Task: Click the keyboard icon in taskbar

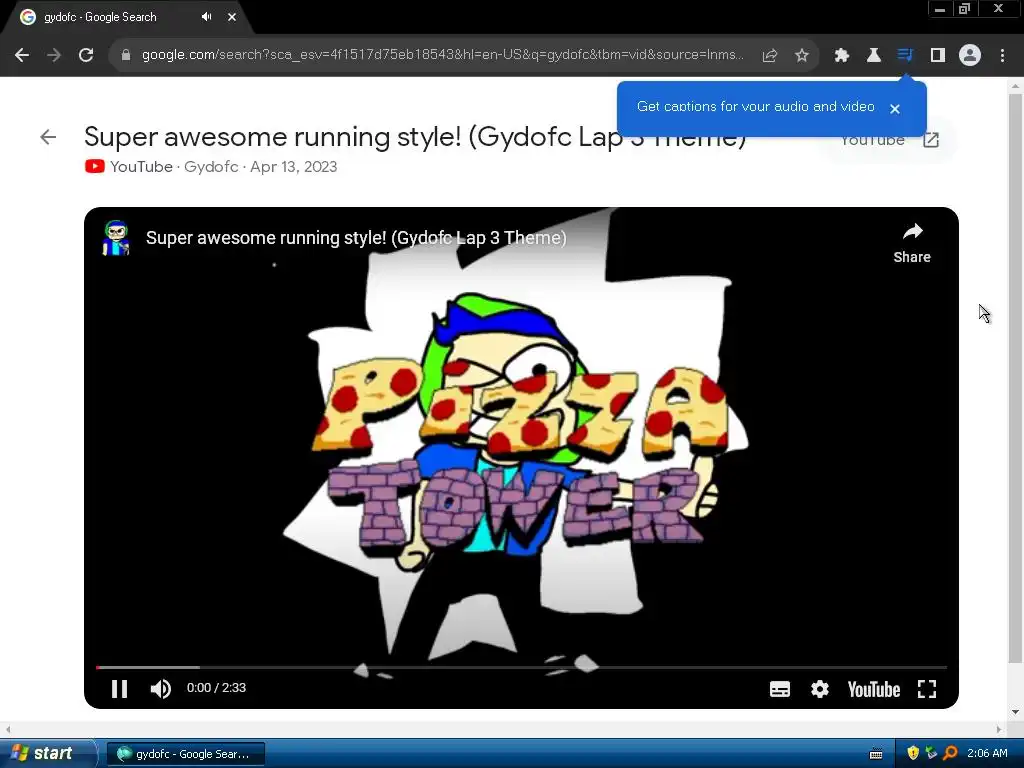Action: click(876, 754)
